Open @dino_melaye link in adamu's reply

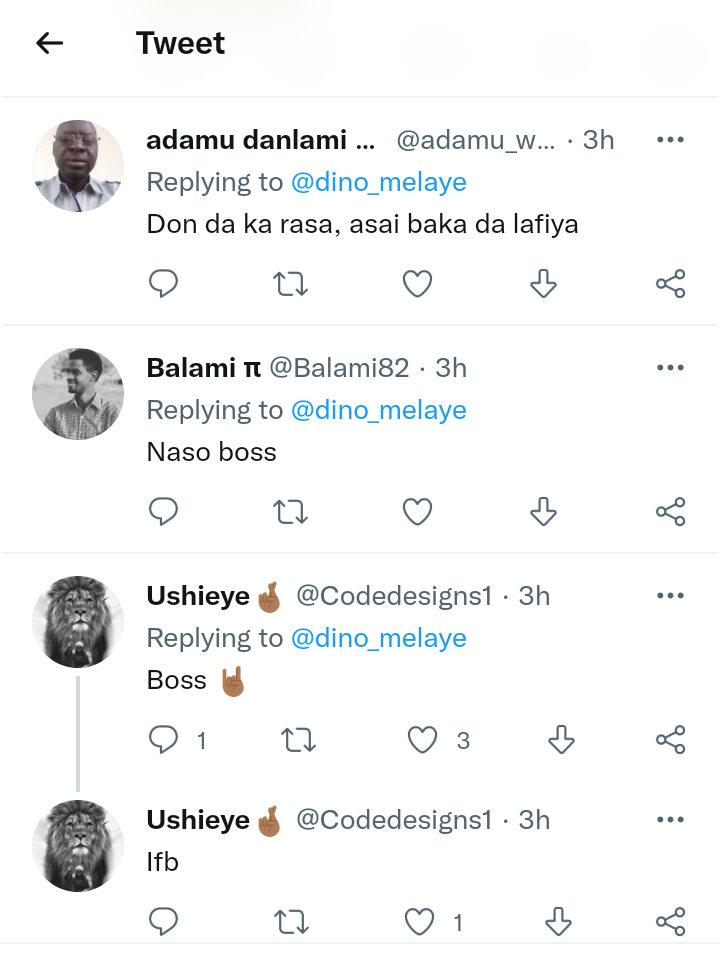tap(378, 182)
